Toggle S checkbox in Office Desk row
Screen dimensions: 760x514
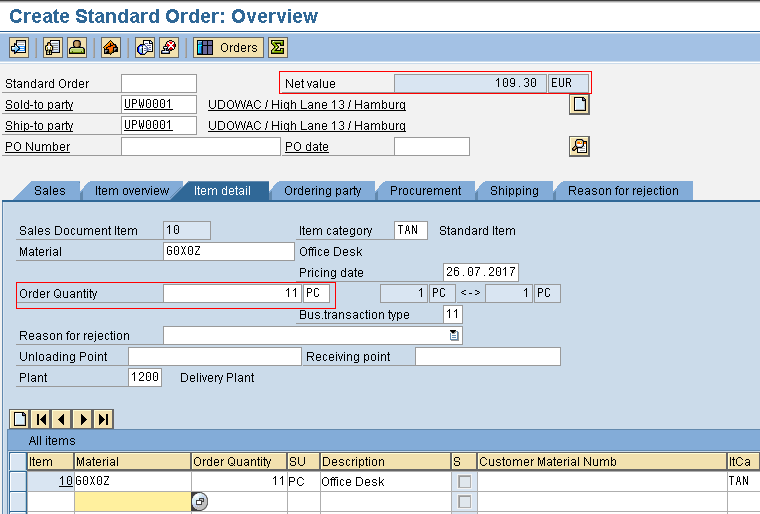[464, 481]
